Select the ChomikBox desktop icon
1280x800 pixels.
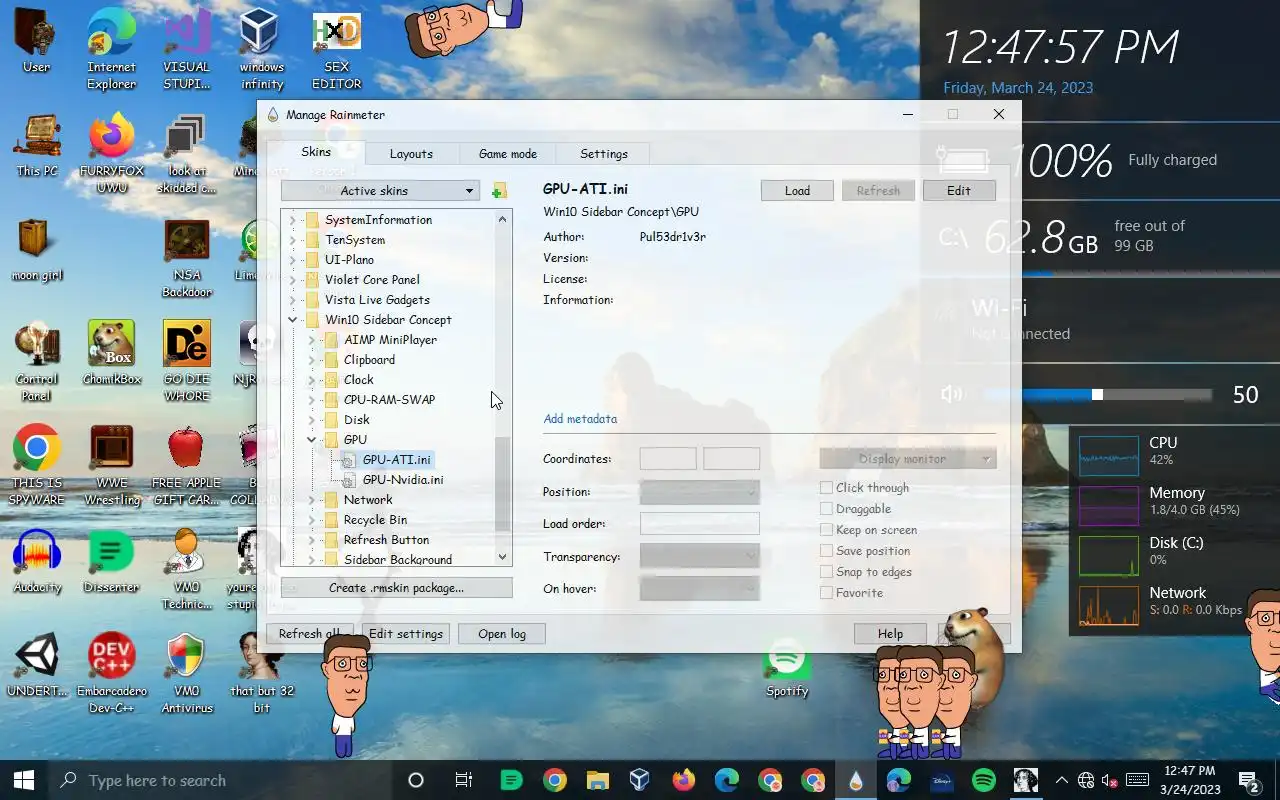(111, 353)
